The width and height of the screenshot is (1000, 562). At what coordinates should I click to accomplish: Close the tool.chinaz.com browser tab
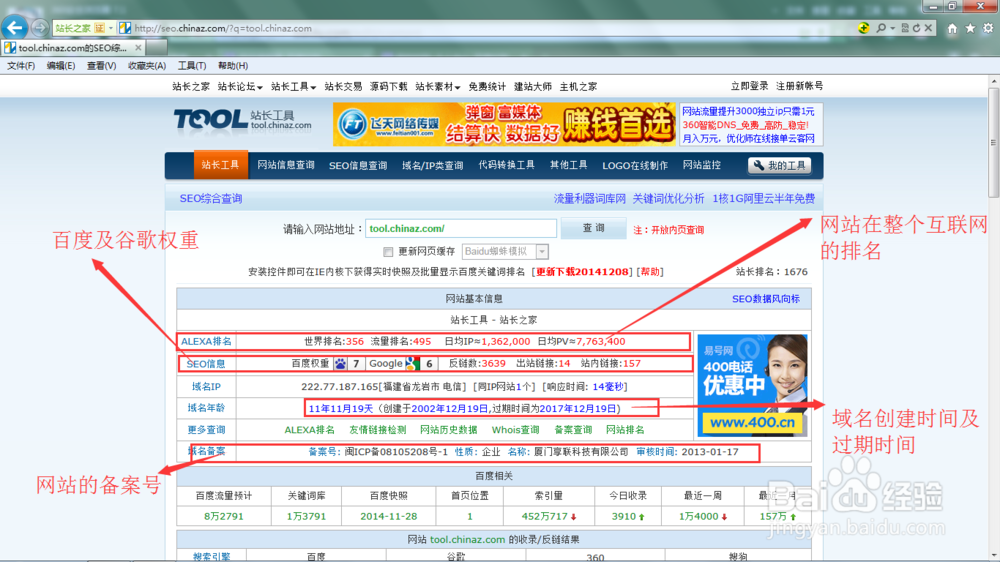138,48
